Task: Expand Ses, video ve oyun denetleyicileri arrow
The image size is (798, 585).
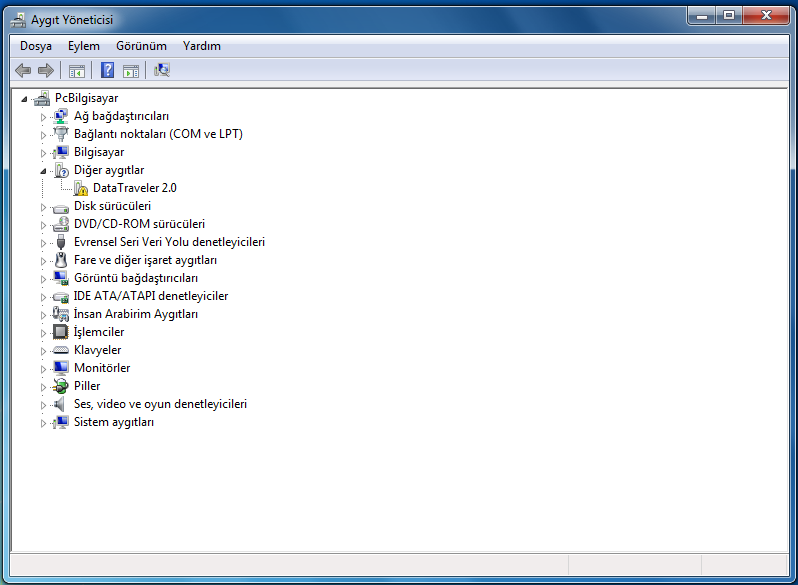Action: 43,405
